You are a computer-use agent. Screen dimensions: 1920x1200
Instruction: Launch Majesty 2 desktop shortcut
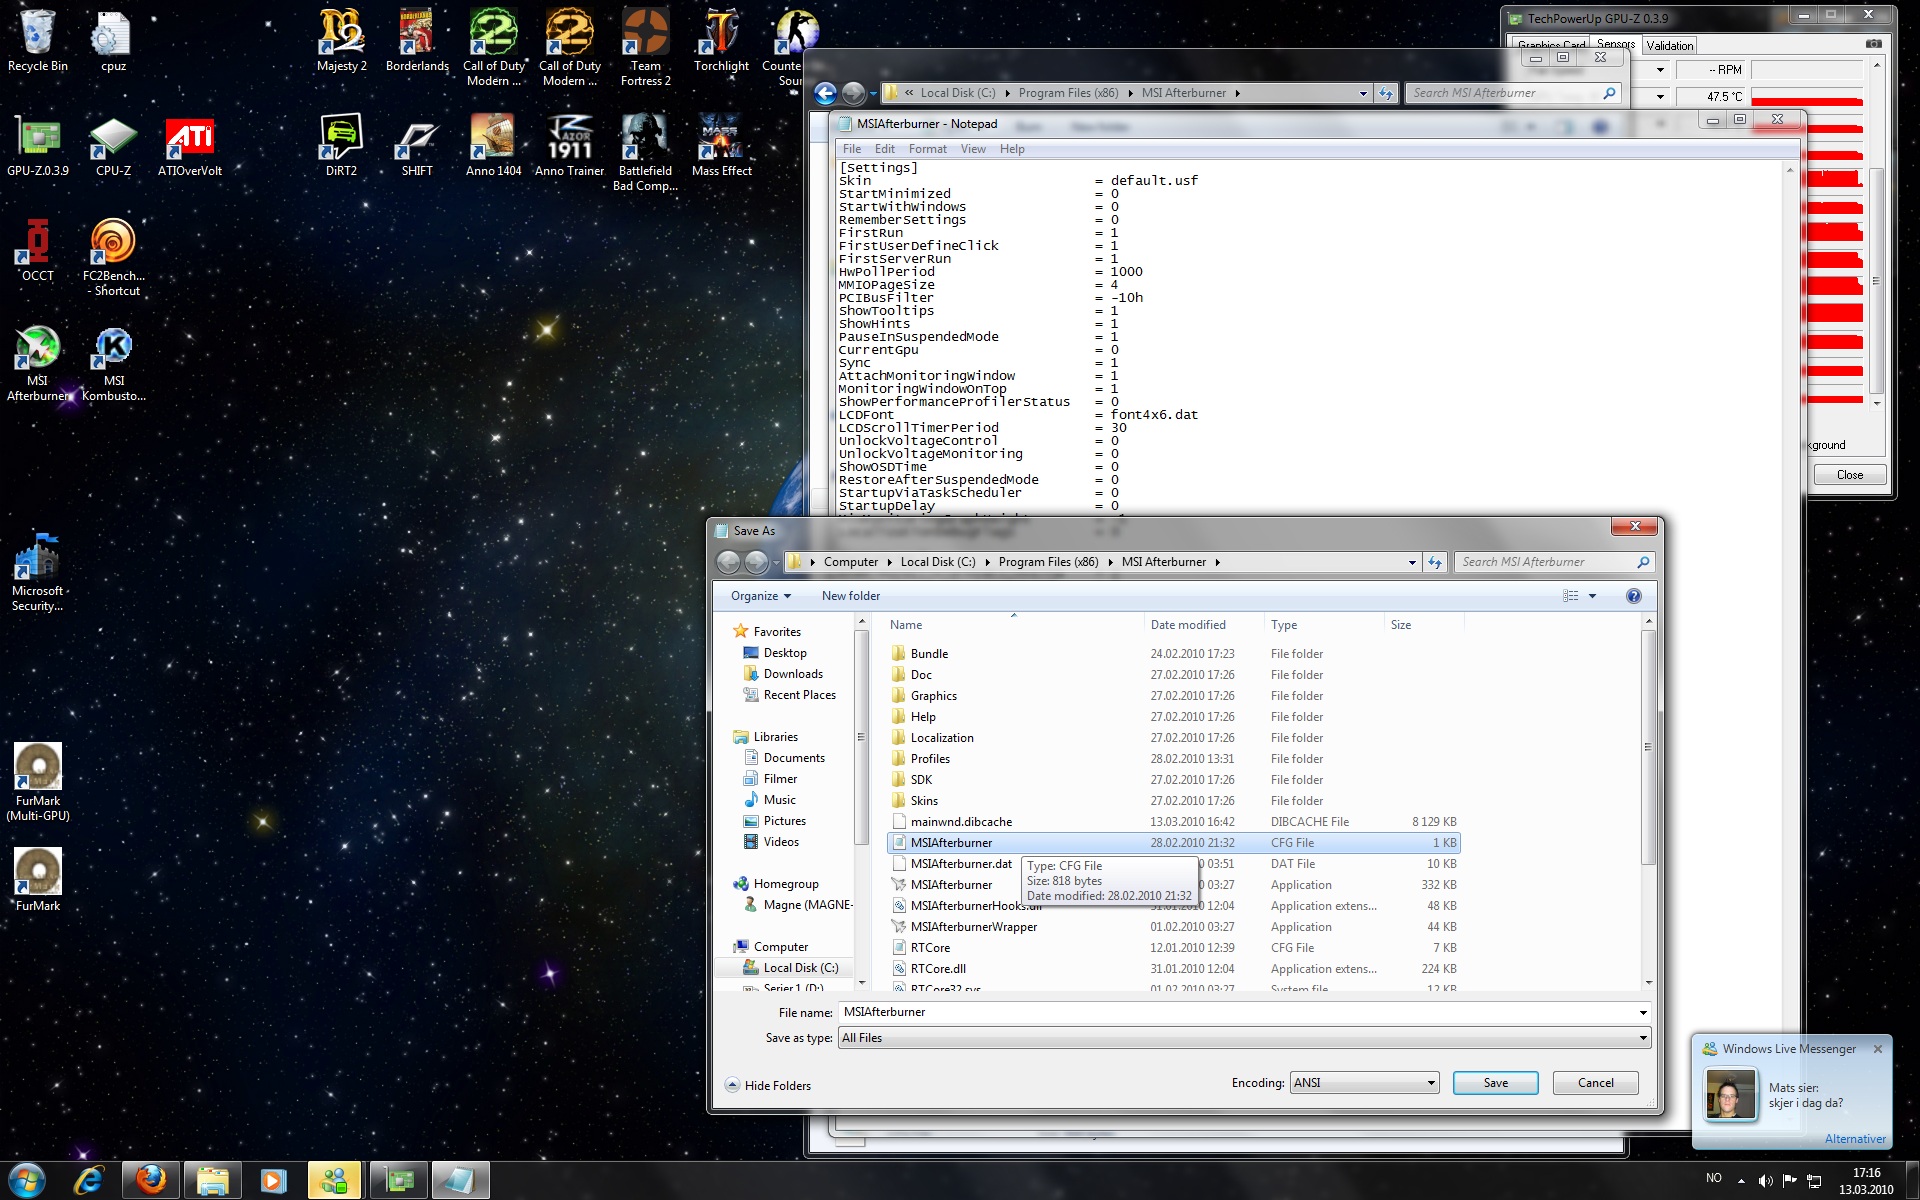tap(342, 40)
